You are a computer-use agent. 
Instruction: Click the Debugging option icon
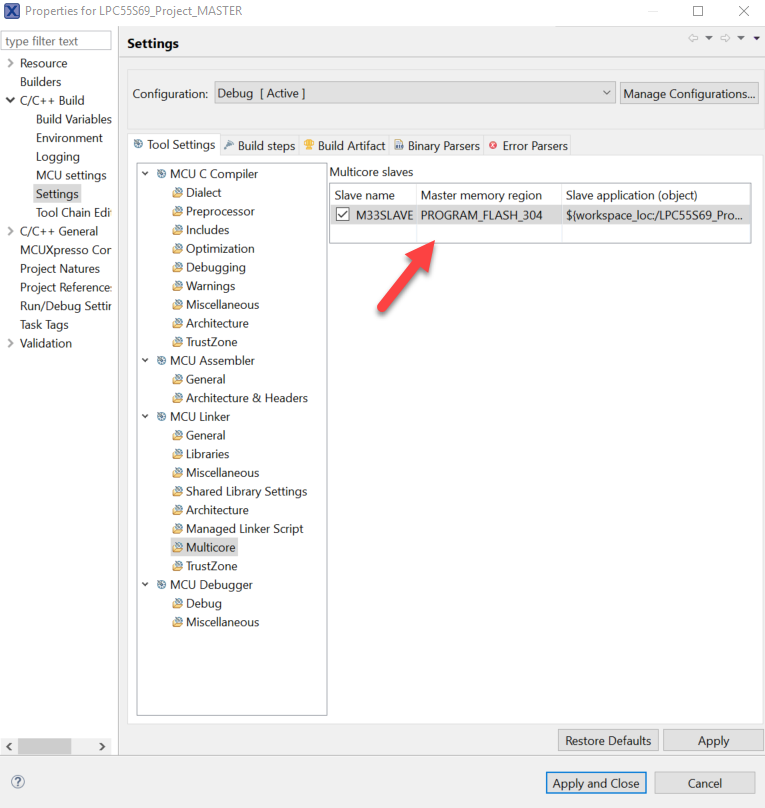click(177, 267)
